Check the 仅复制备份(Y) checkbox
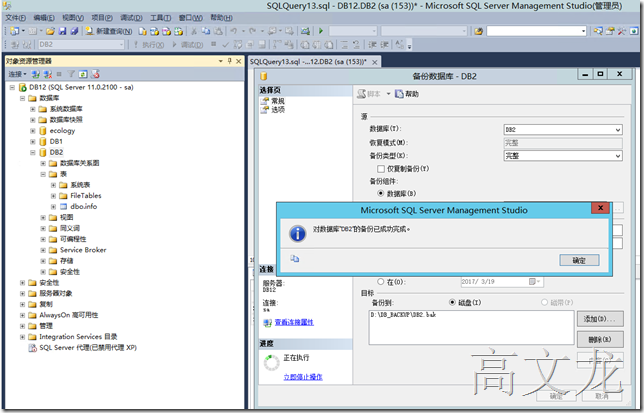 tap(381, 169)
